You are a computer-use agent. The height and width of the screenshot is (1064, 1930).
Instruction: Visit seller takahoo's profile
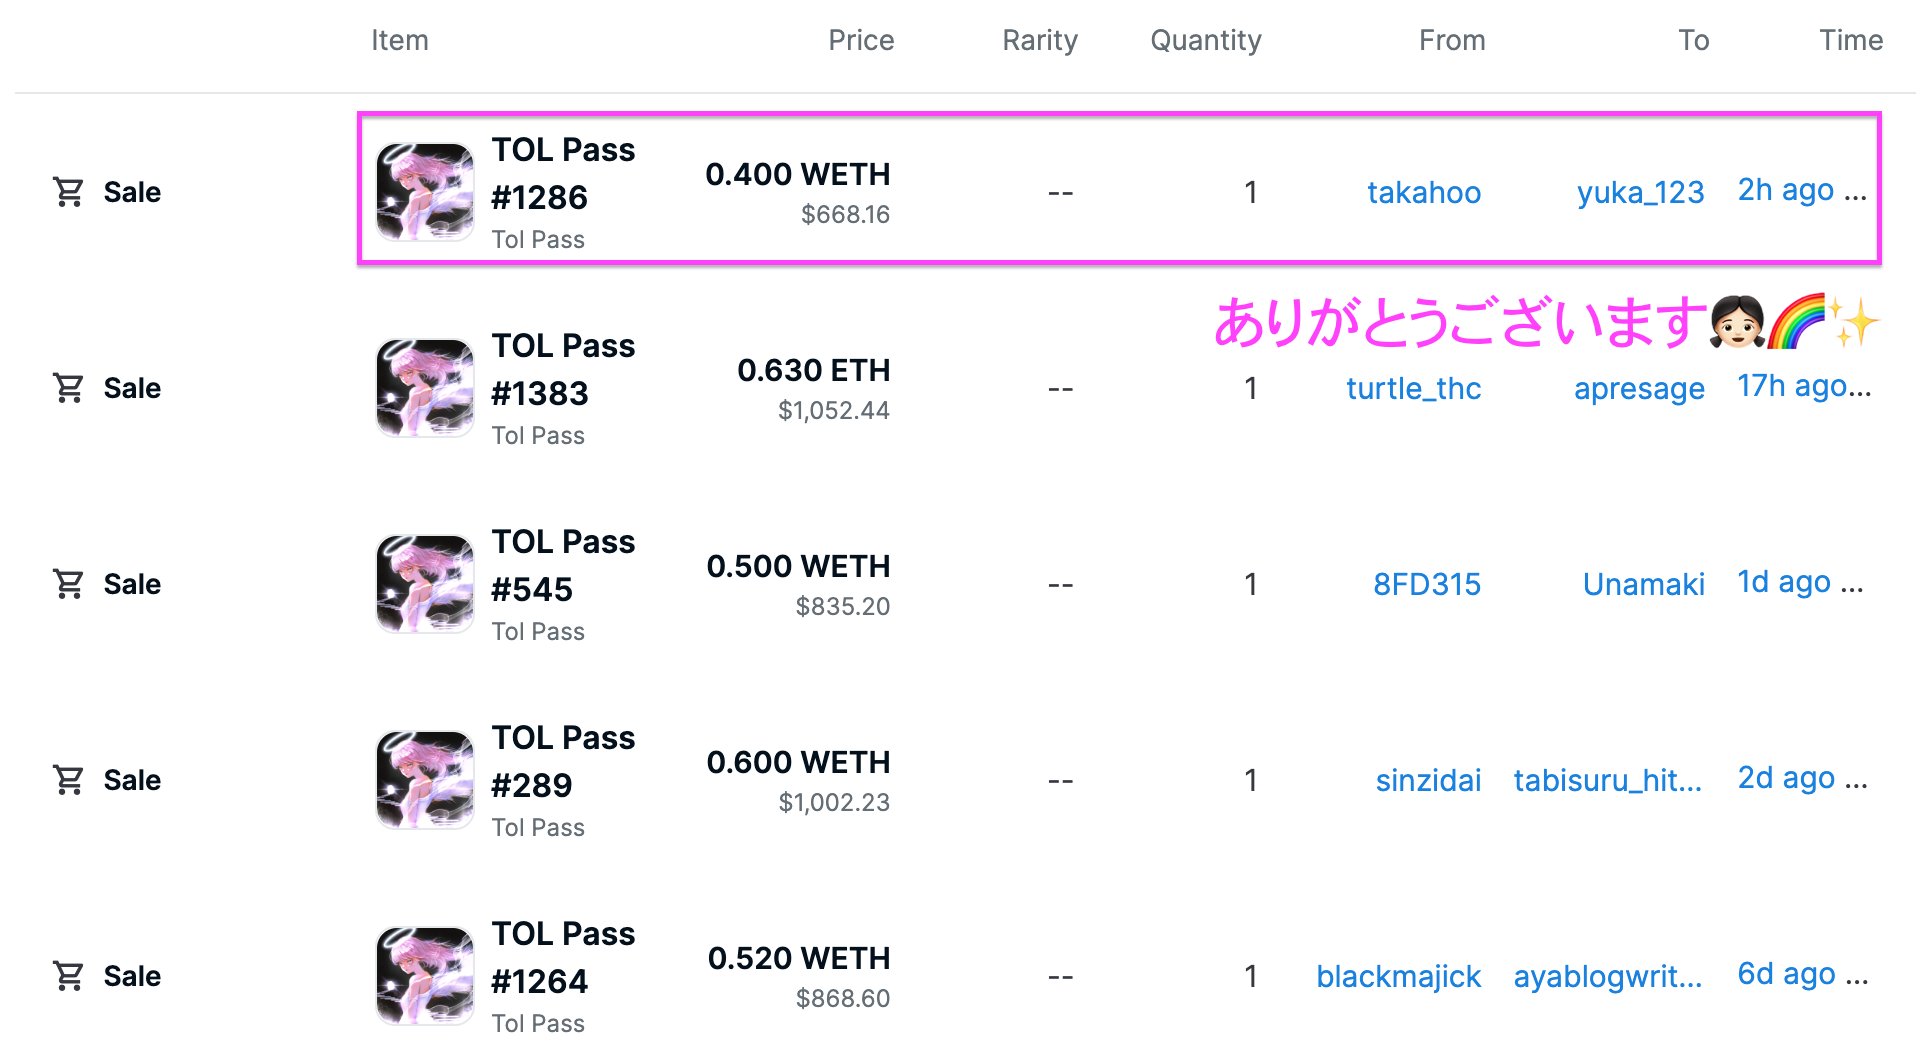(1424, 192)
